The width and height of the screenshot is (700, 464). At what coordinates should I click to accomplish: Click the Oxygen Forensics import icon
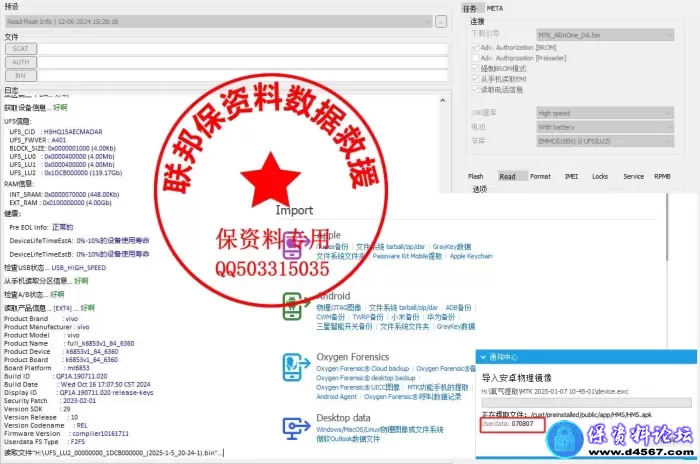point(296,367)
